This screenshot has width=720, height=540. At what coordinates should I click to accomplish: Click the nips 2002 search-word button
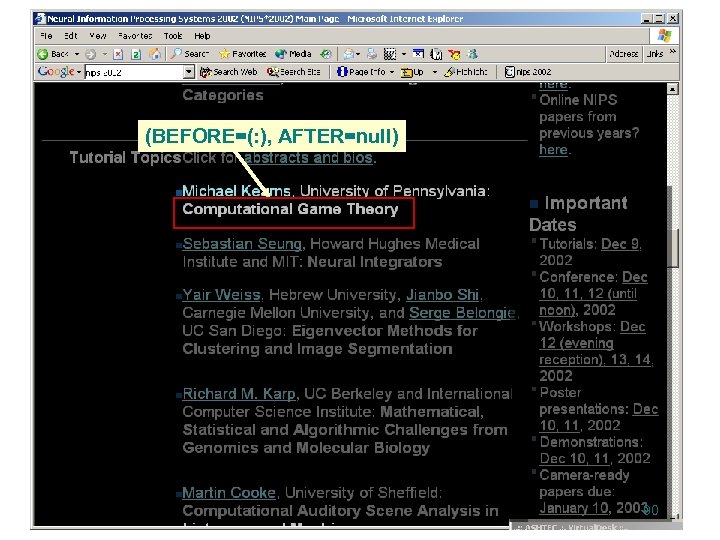click(x=528, y=72)
